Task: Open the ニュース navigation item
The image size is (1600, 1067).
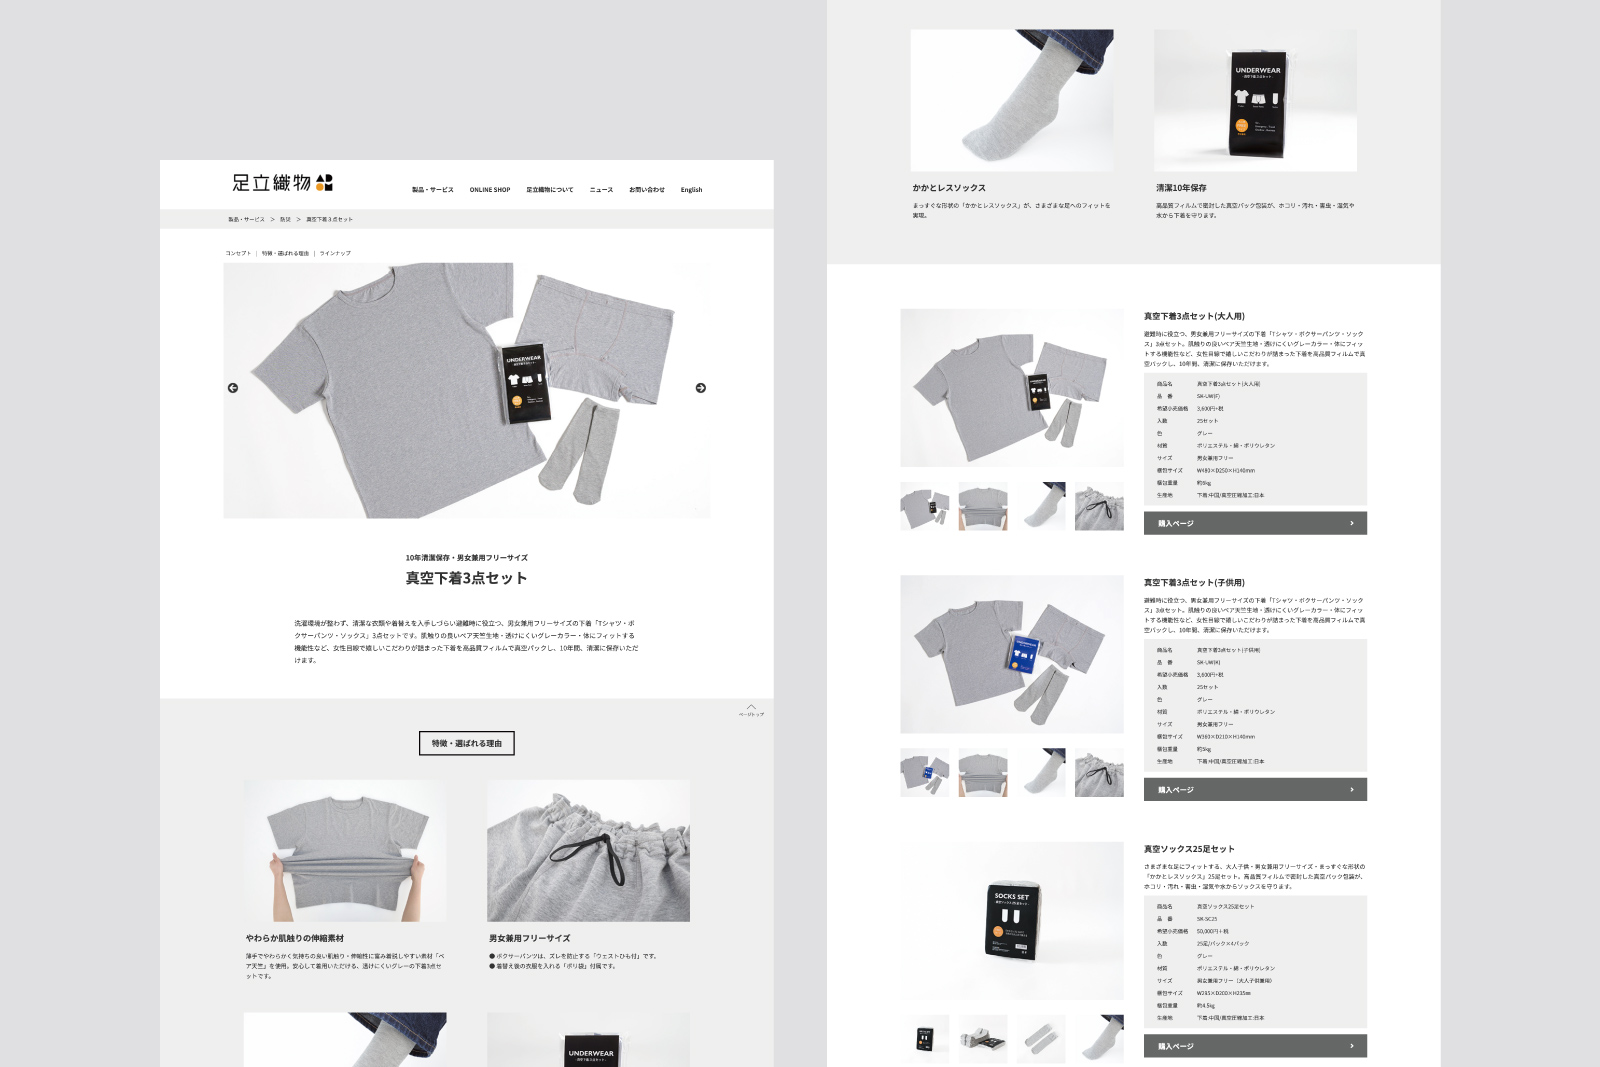Action: click(601, 190)
